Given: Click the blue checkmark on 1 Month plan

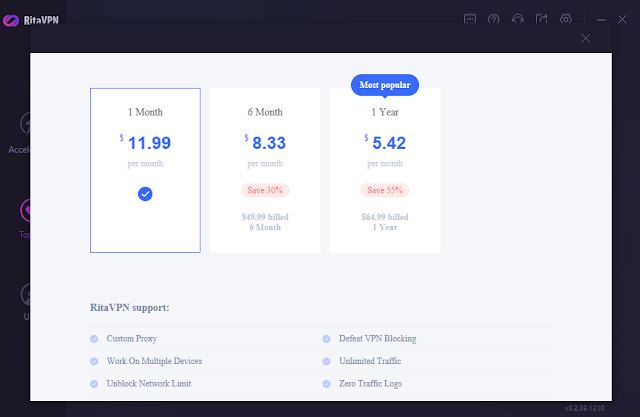Looking at the screenshot, I should [x=145, y=194].
